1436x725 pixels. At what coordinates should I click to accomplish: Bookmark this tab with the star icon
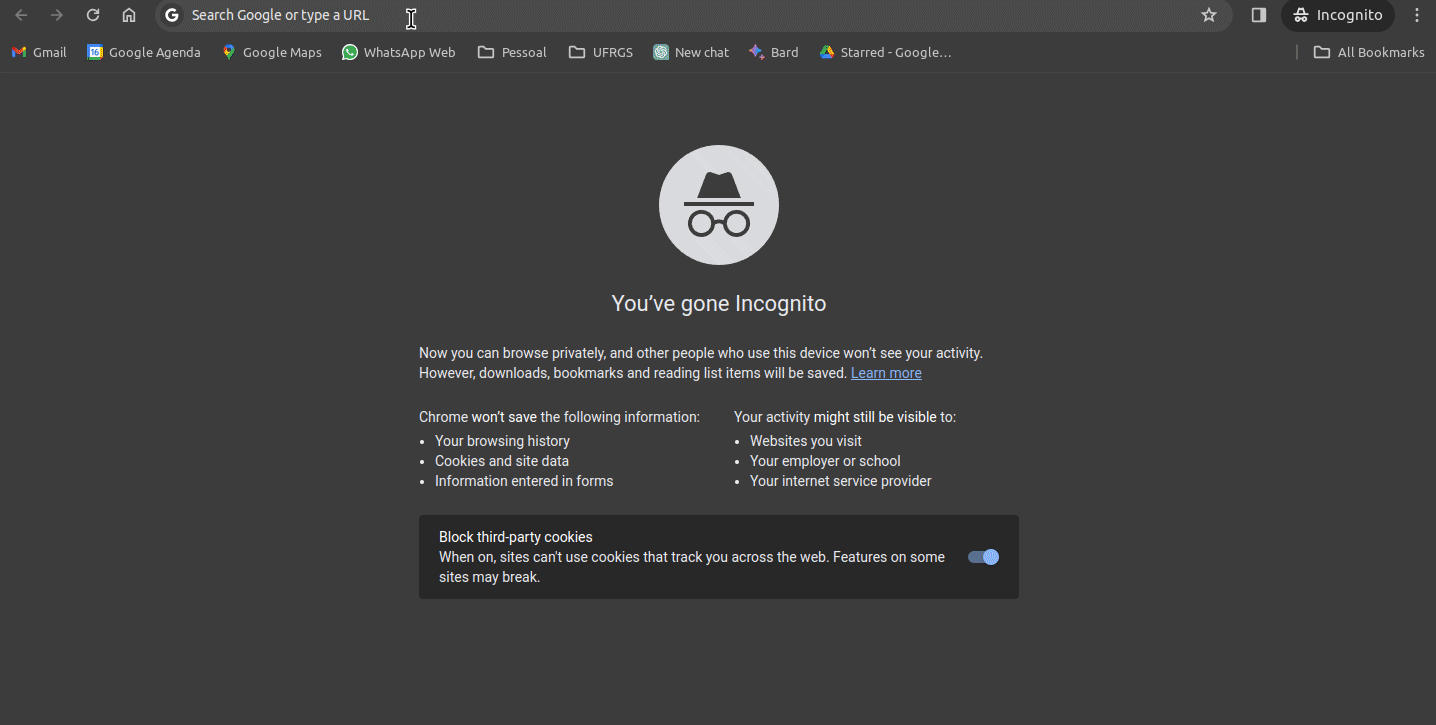(1209, 15)
